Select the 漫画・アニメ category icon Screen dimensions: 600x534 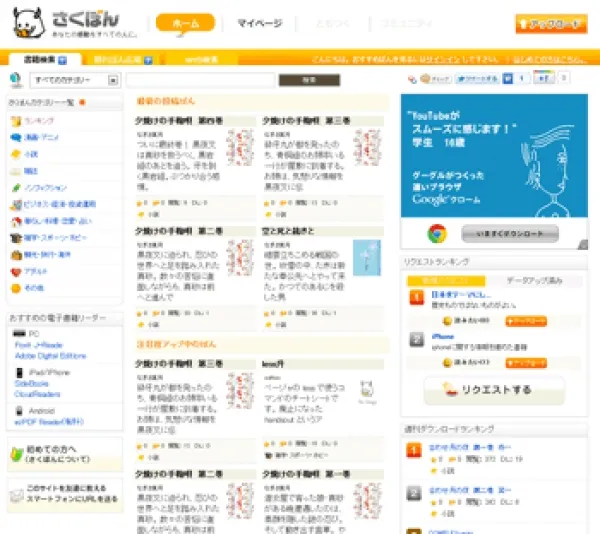click(15, 137)
